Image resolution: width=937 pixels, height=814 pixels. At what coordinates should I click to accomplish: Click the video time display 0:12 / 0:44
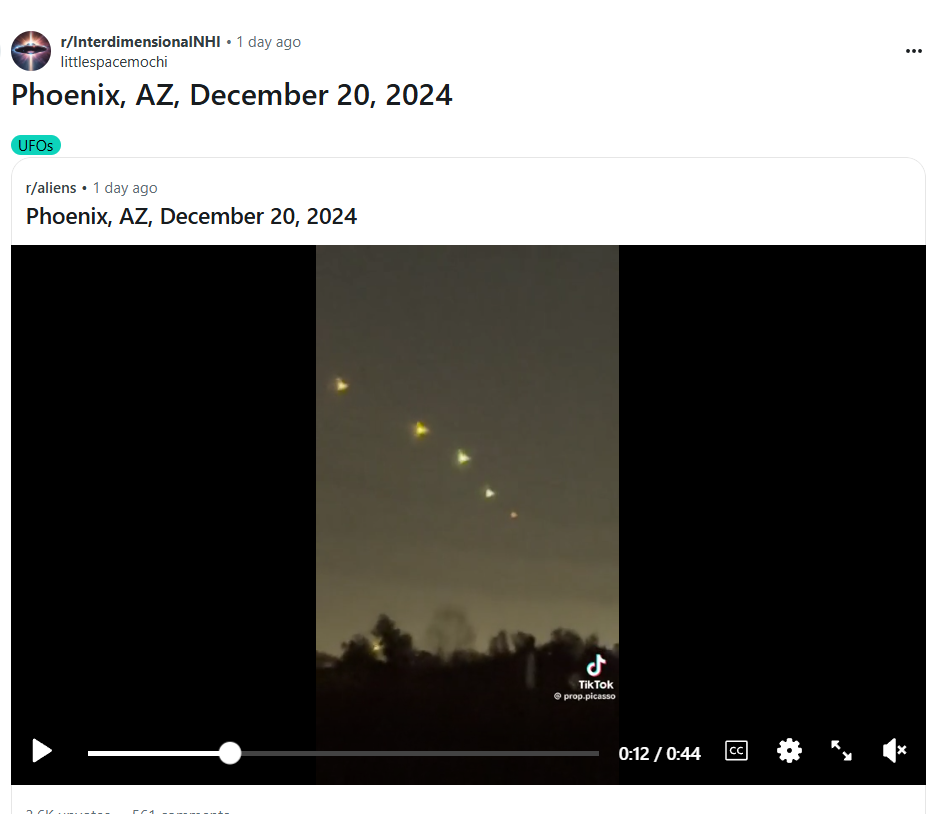[659, 753]
